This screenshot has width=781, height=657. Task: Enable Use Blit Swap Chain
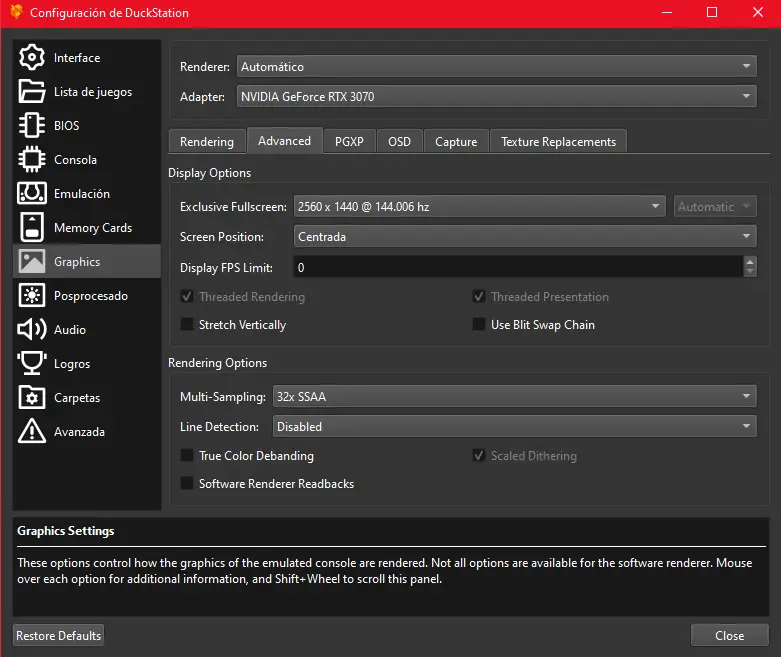(x=479, y=324)
